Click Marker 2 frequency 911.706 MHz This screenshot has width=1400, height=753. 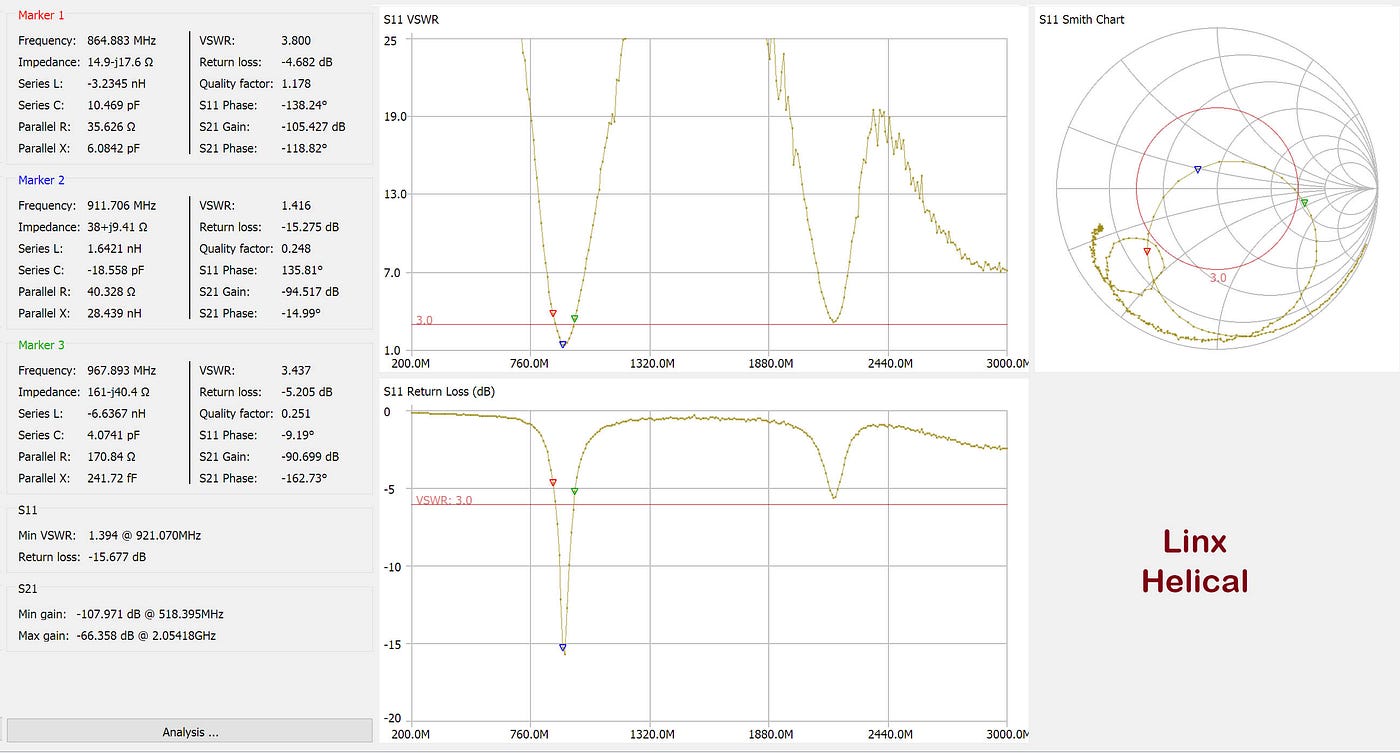pyautogui.click(x=122, y=206)
